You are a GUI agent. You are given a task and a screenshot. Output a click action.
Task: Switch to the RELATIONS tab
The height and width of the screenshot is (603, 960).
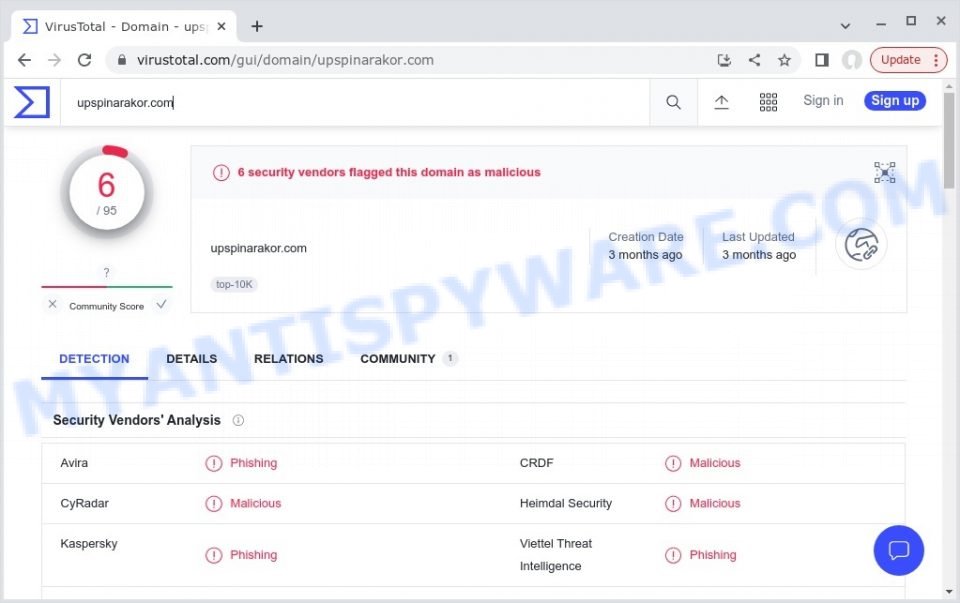coord(288,359)
